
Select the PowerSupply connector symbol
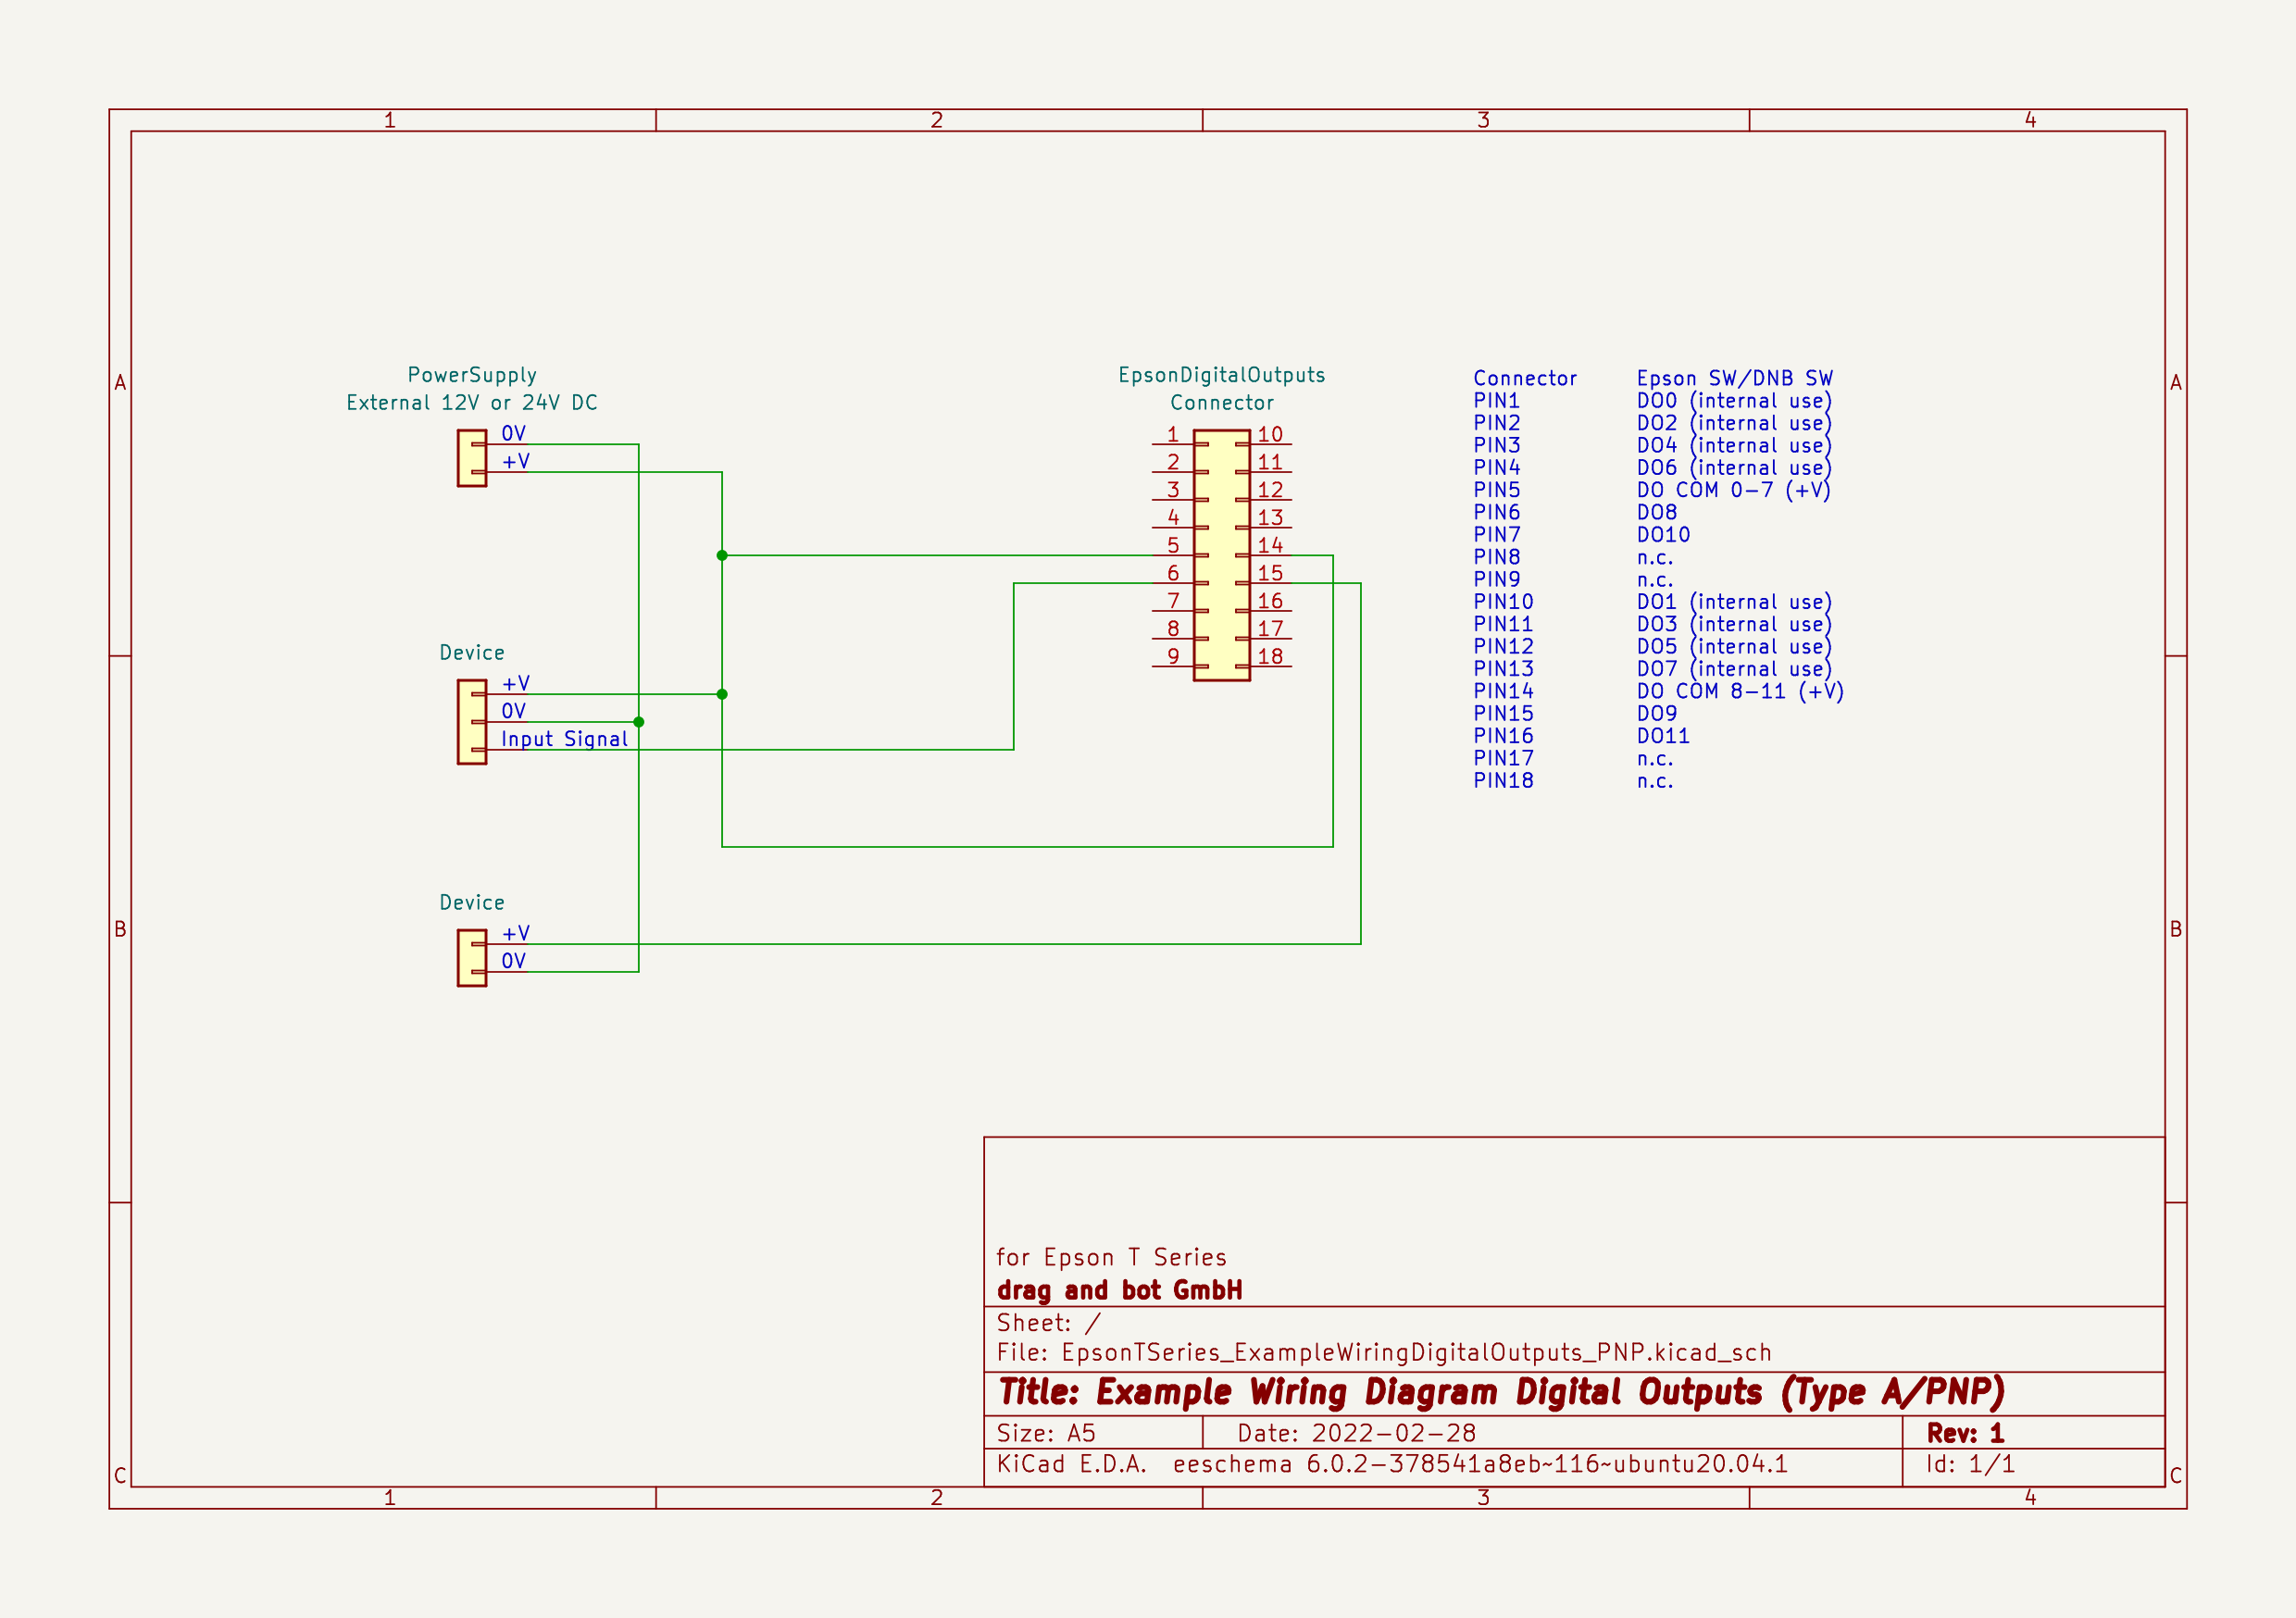(472, 458)
